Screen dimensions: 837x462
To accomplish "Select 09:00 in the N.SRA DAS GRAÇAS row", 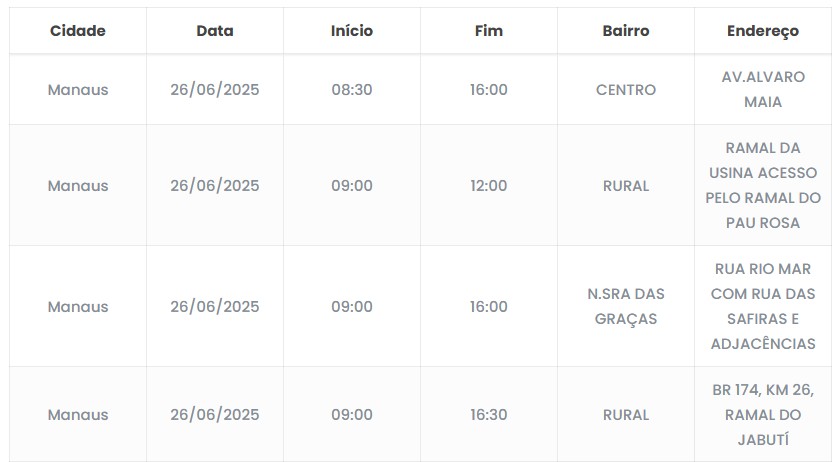I will point(352,307).
